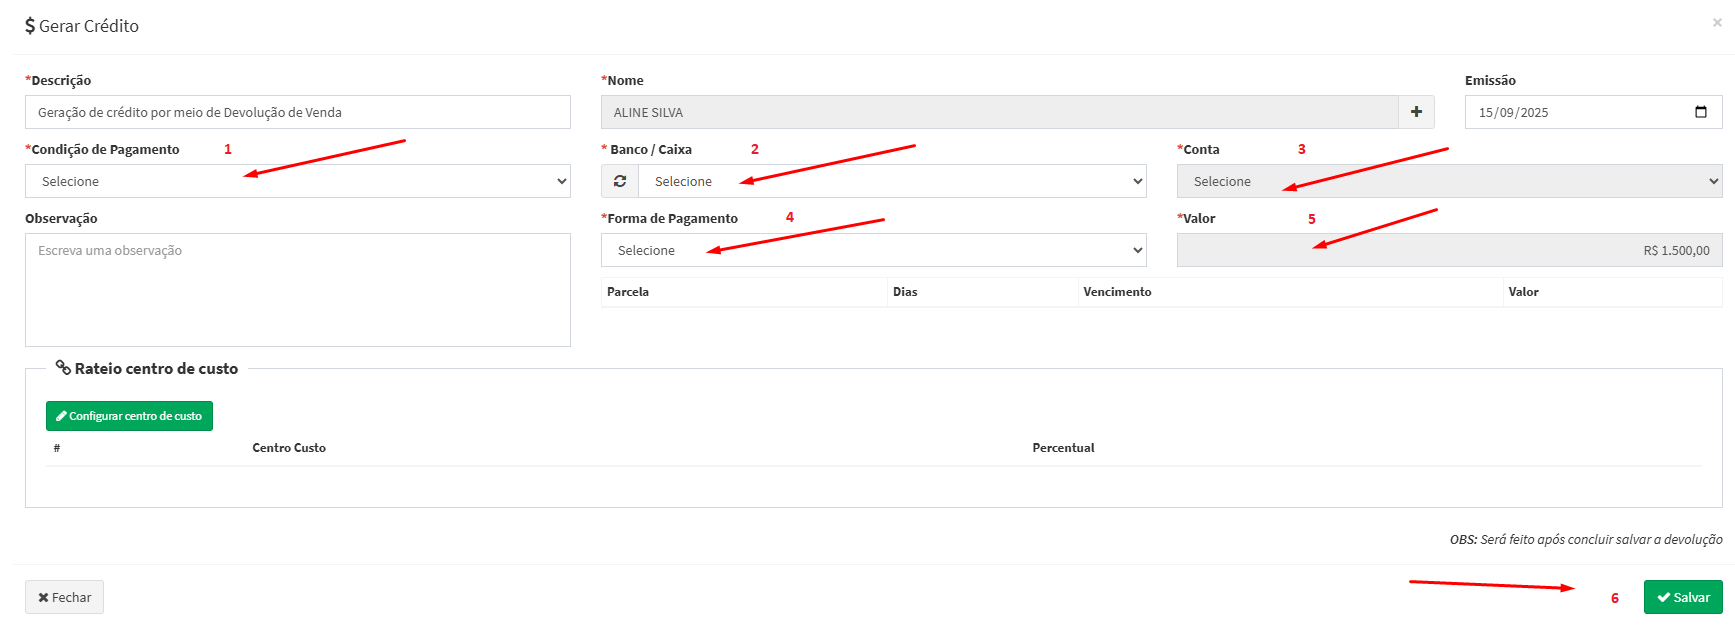Click into the Observação text area
This screenshot has width=1735, height=628.
[x=297, y=290]
